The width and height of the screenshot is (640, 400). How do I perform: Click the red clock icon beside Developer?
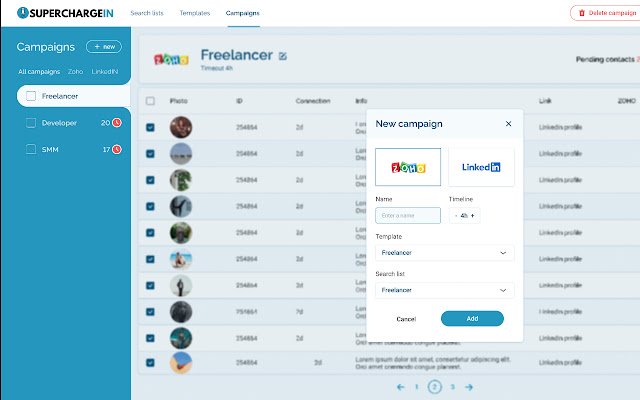point(117,122)
